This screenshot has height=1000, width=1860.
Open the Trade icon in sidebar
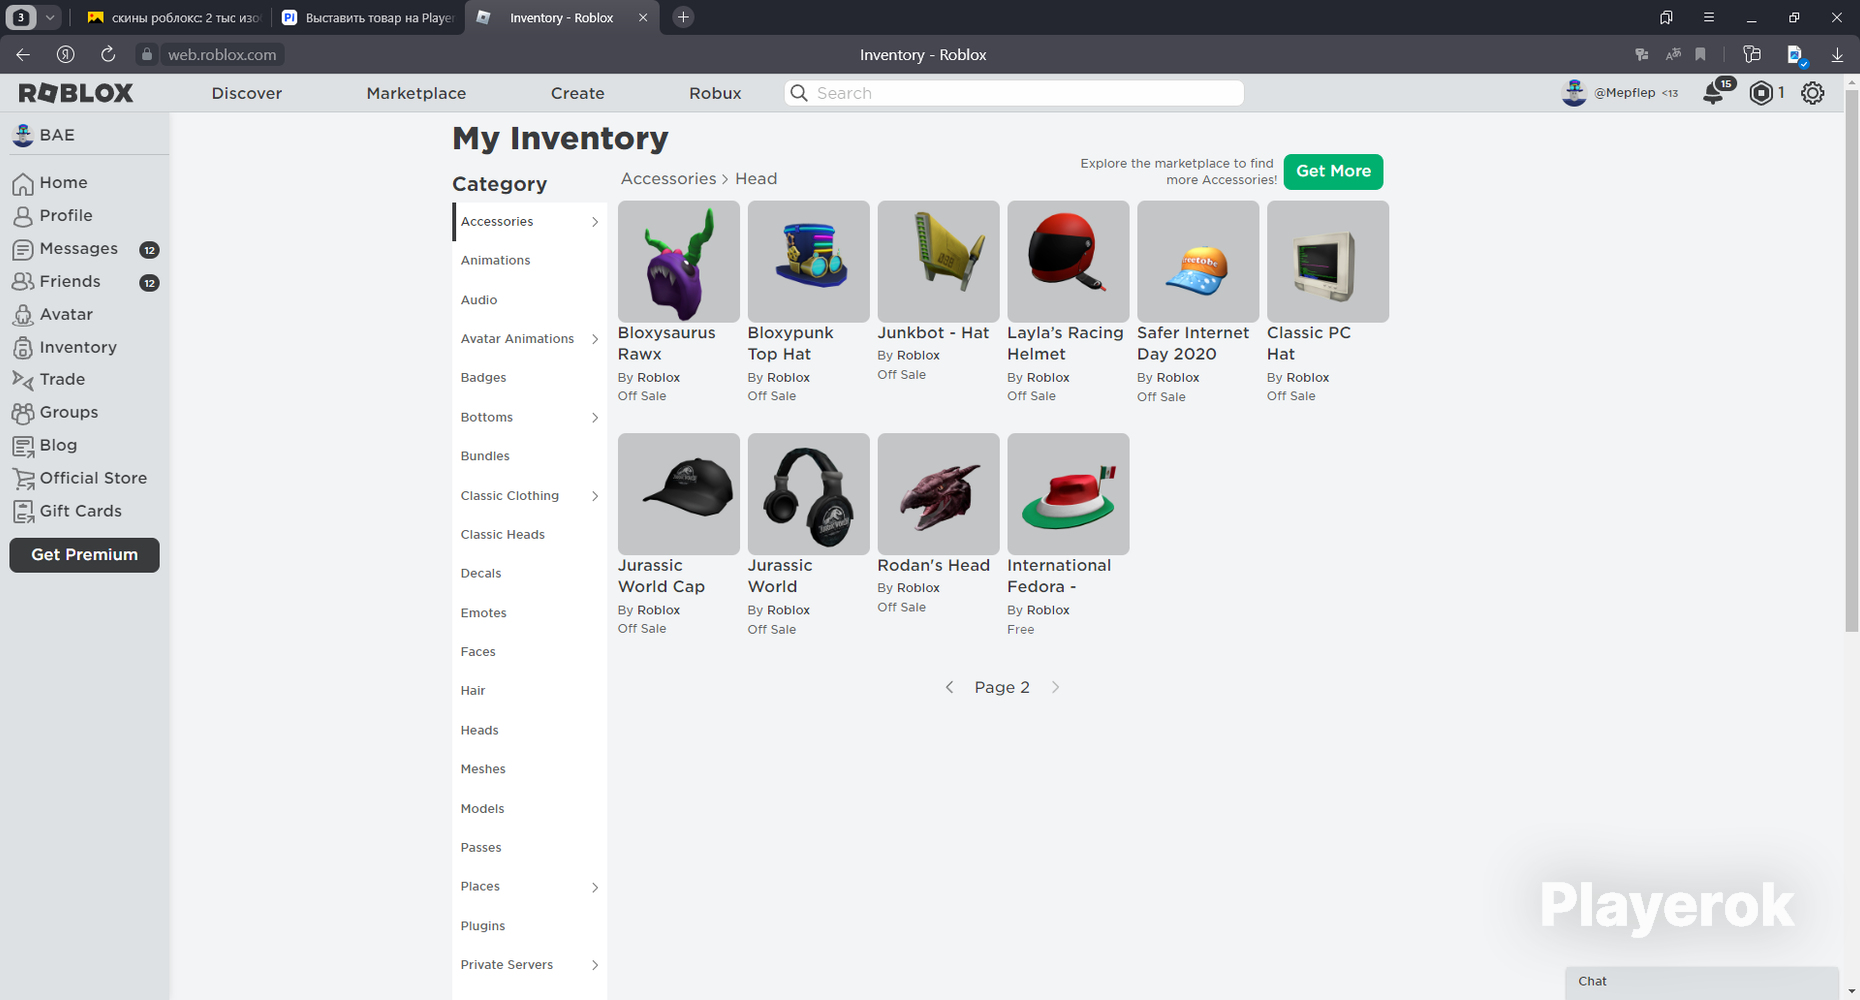click(x=23, y=380)
